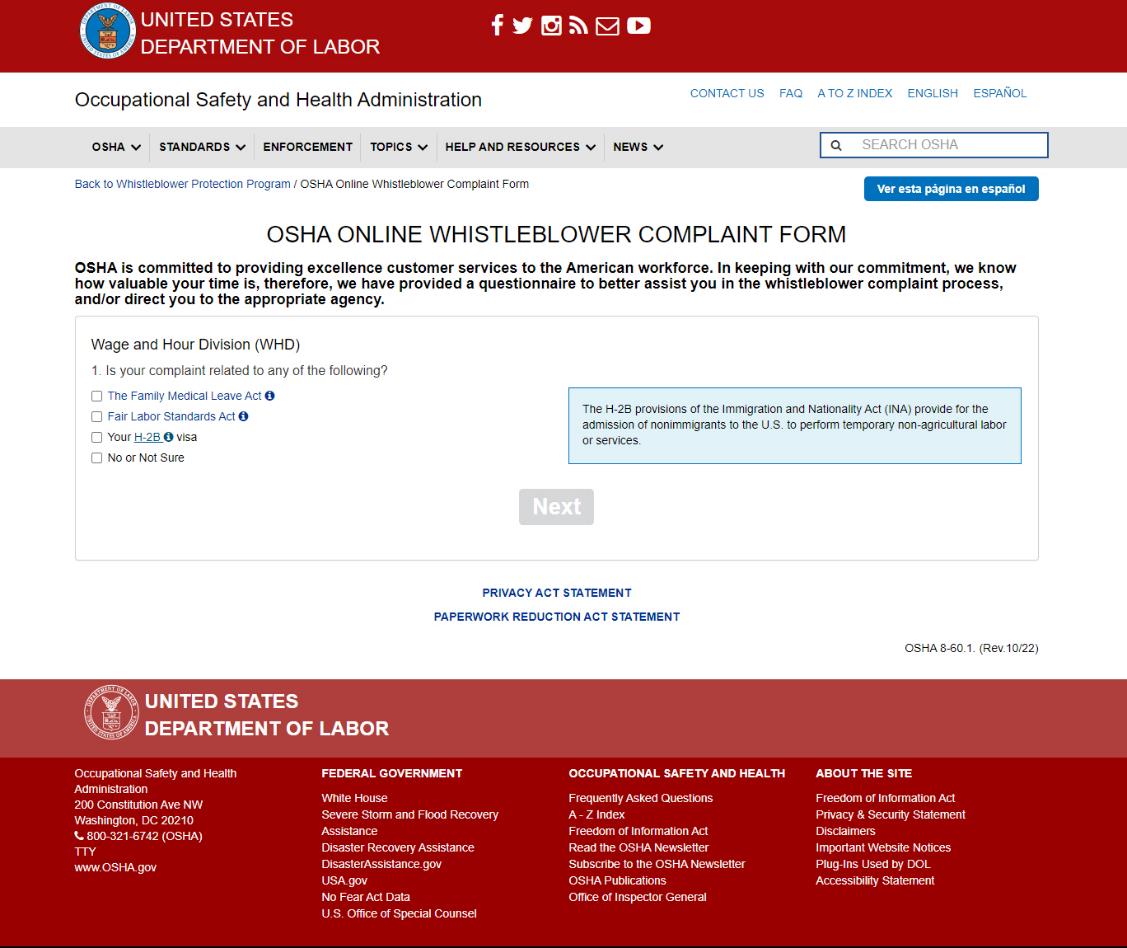The width and height of the screenshot is (1127, 948).
Task: Expand the STANDARDS navigation dropdown
Action: [202, 147]
